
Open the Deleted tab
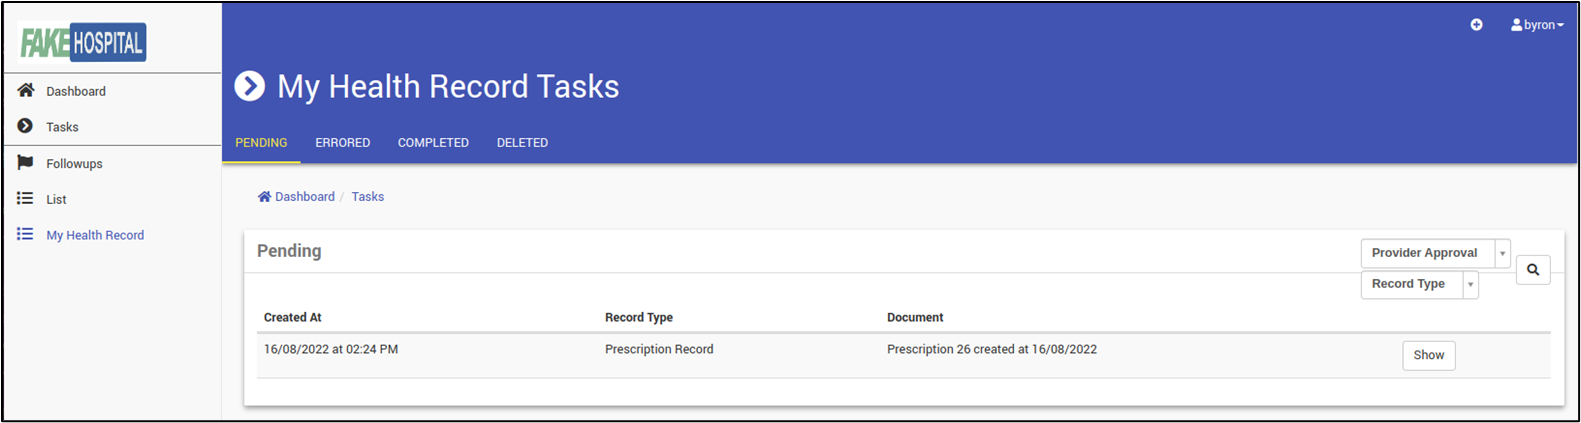(522, 143)
